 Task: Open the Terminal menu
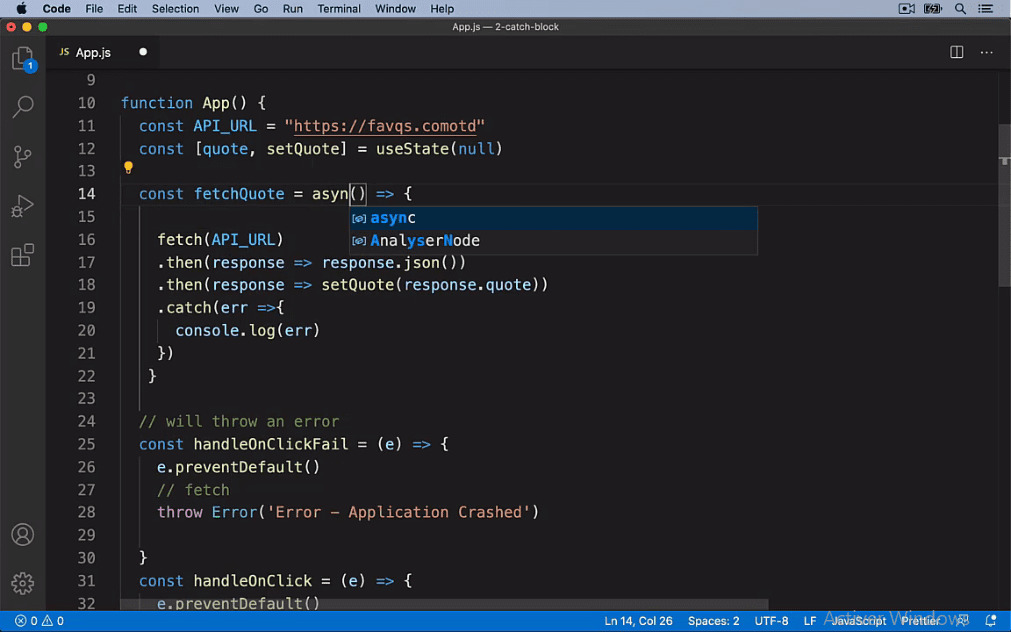pos(339,8)
